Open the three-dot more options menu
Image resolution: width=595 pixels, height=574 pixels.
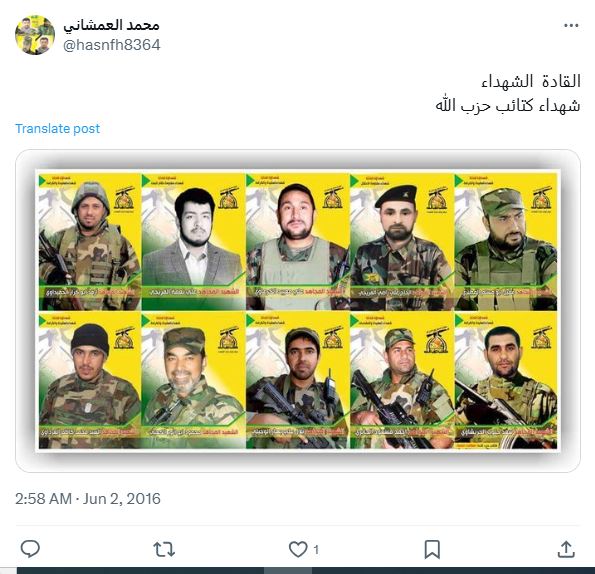(571, 26)
